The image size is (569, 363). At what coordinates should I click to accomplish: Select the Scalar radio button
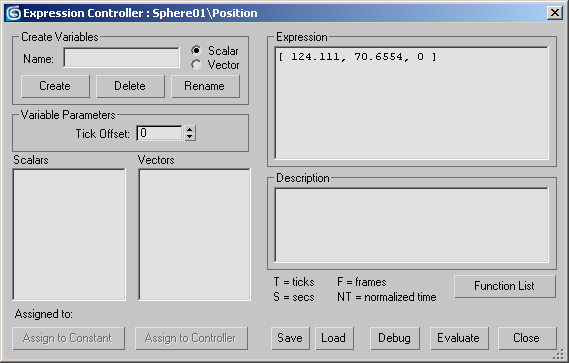(x=196, y=50)
